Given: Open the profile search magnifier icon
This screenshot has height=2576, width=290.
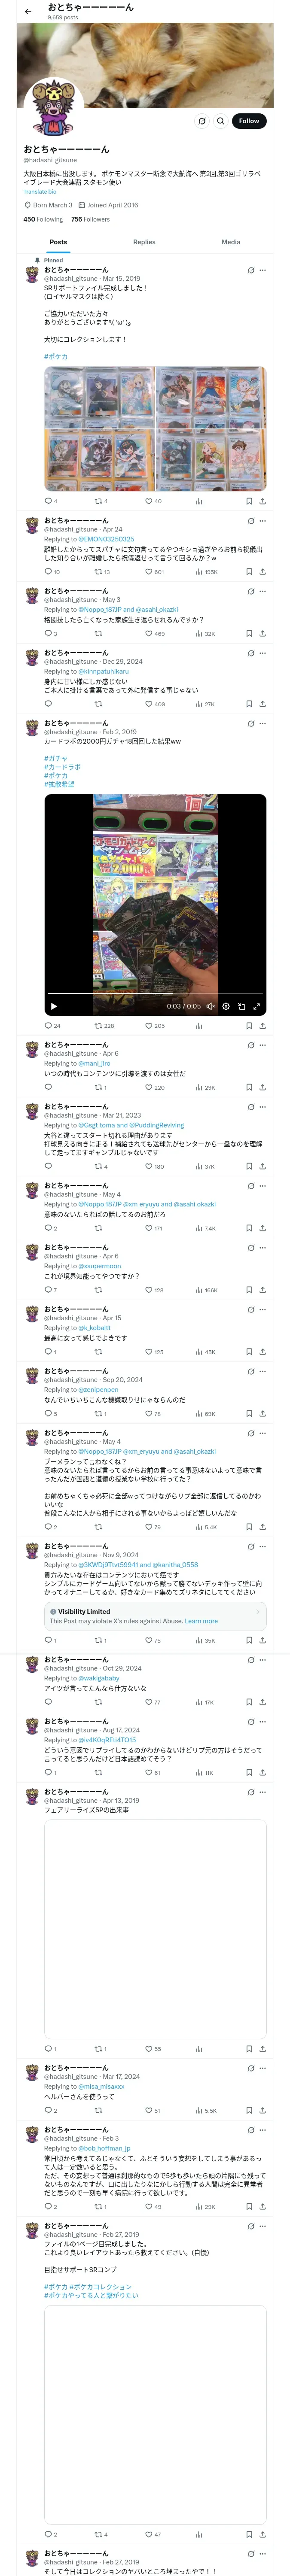Looking at the screenshot, I should (220, 121).
